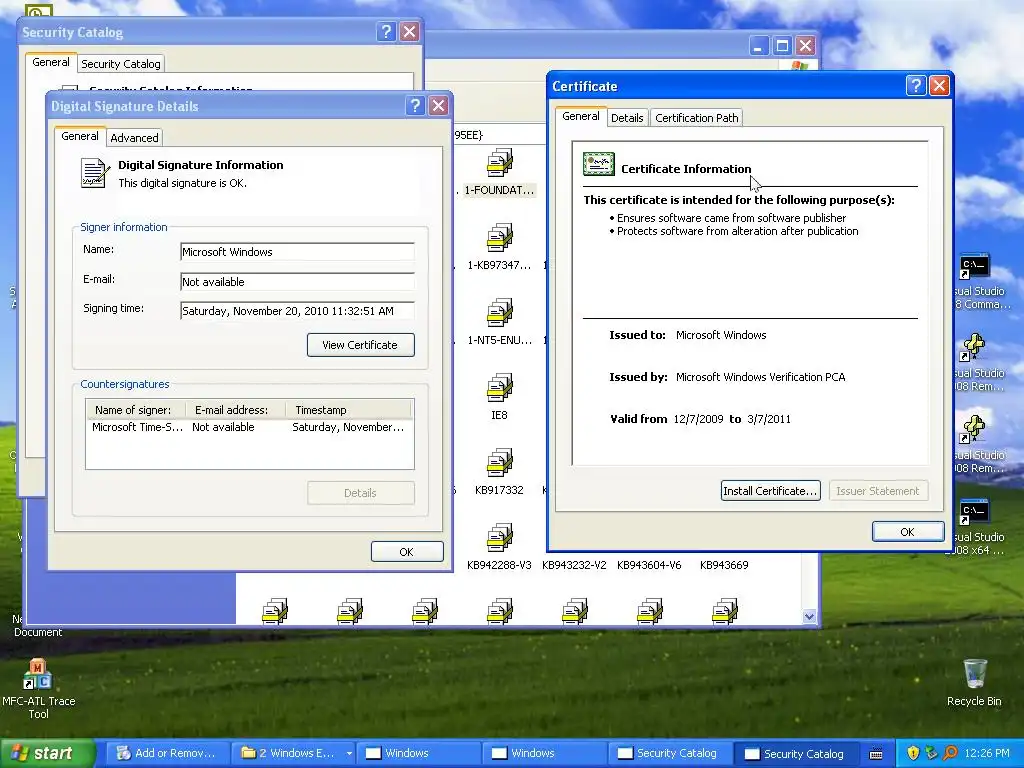1024x768 pixels.
Task: Select the Microsoft Time-S... countersignature row
Action: 249,427
